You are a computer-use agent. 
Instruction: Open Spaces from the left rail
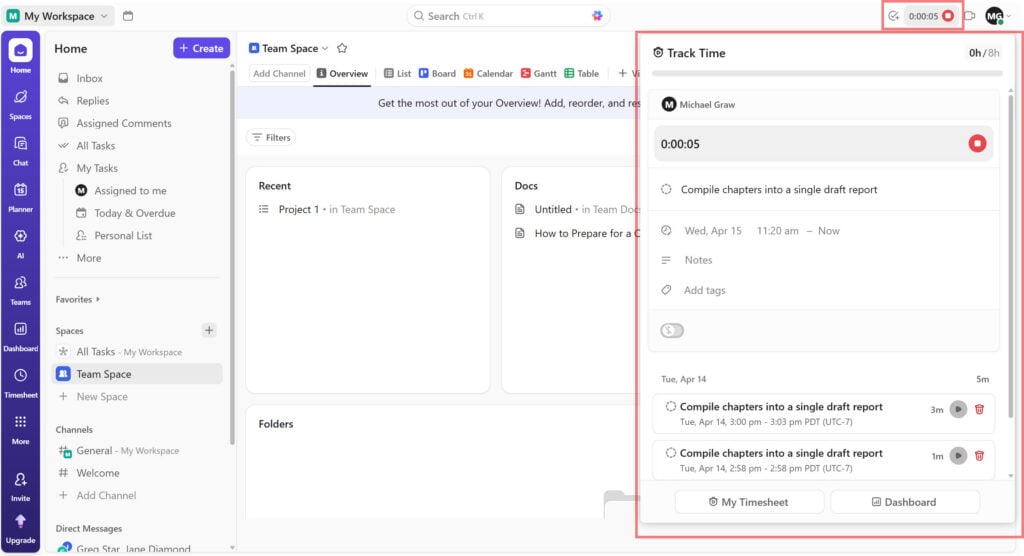coord(20,104)
